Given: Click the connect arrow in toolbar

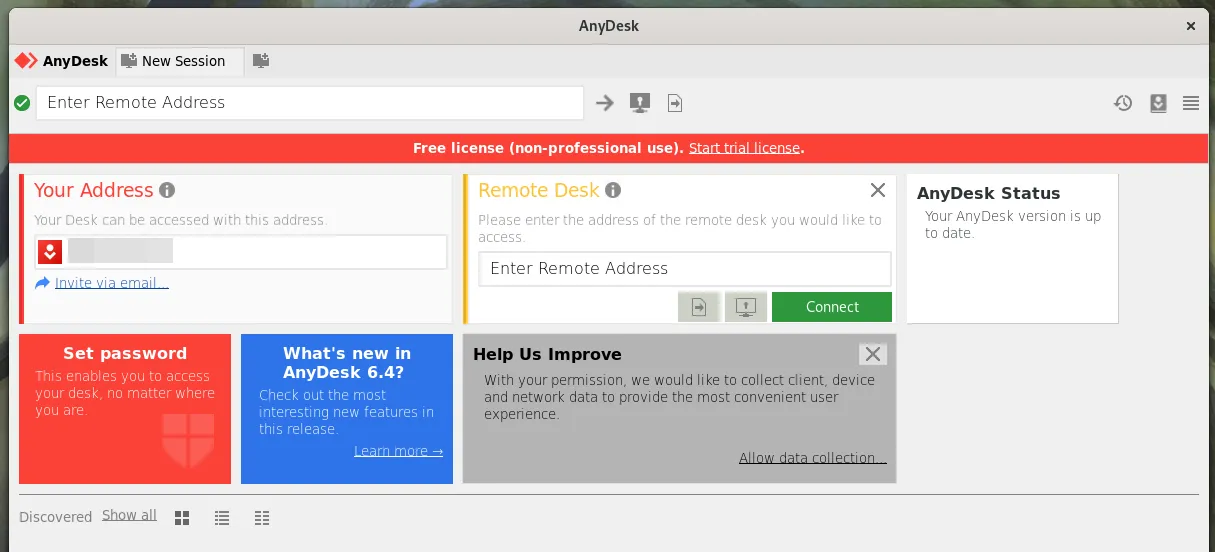Looking at the screenshot, I should tap(604, 103).
